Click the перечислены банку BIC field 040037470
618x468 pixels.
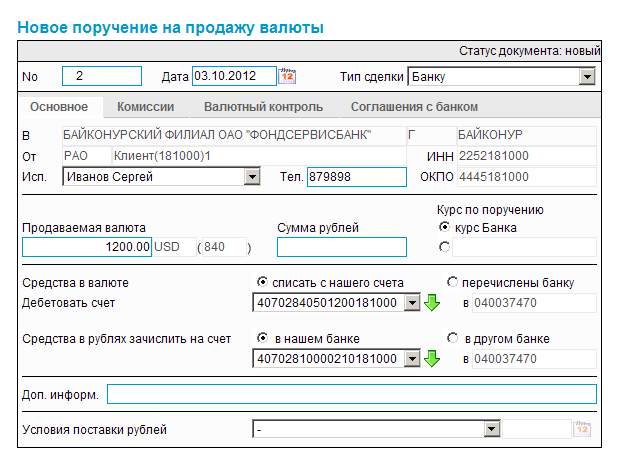tap(534, 303)
